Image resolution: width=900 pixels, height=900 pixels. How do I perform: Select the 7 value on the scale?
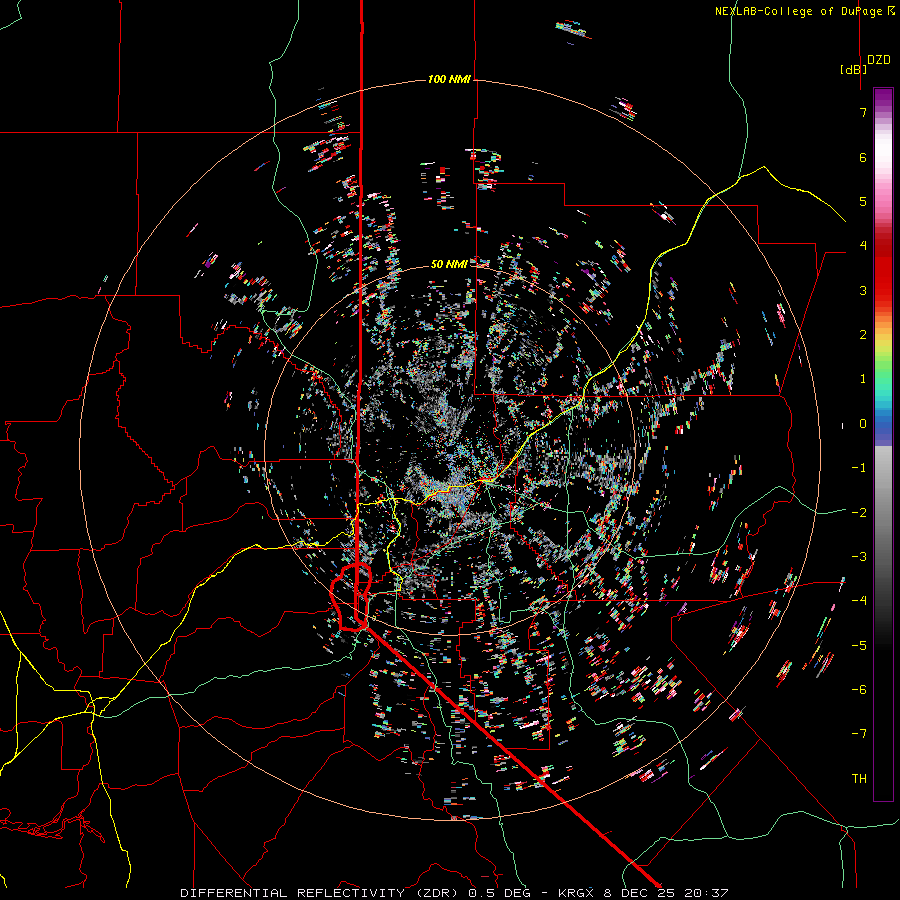[863, 112]
